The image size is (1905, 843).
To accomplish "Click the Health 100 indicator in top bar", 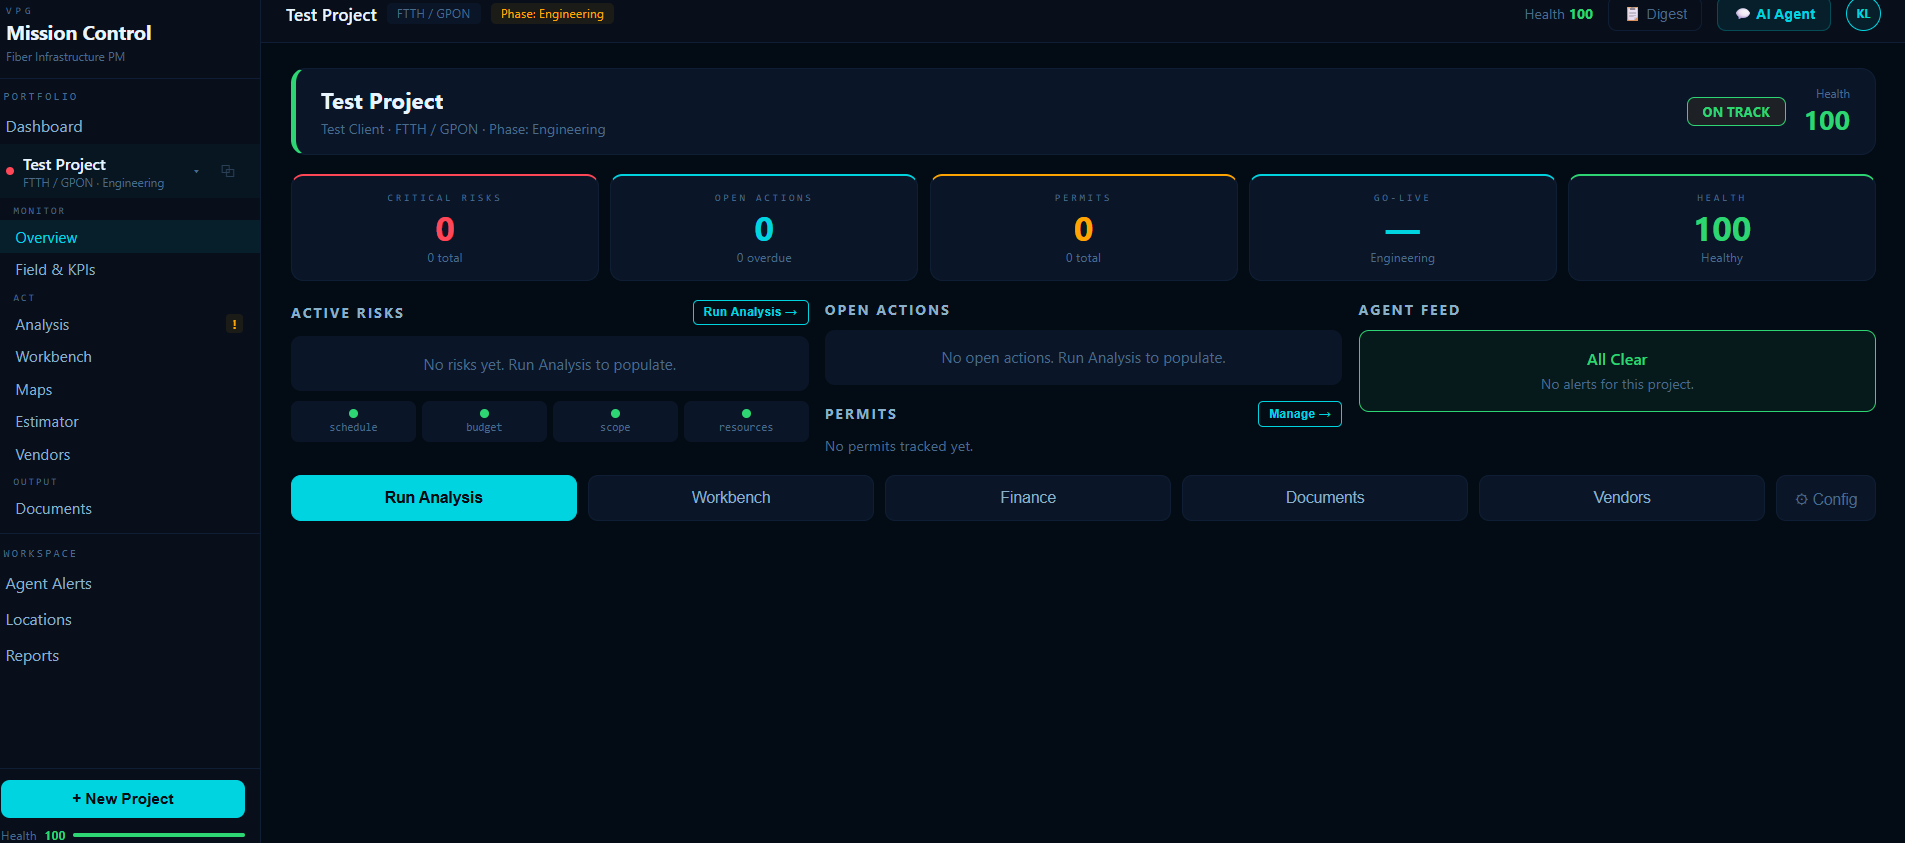I will tap(1558, 14).
